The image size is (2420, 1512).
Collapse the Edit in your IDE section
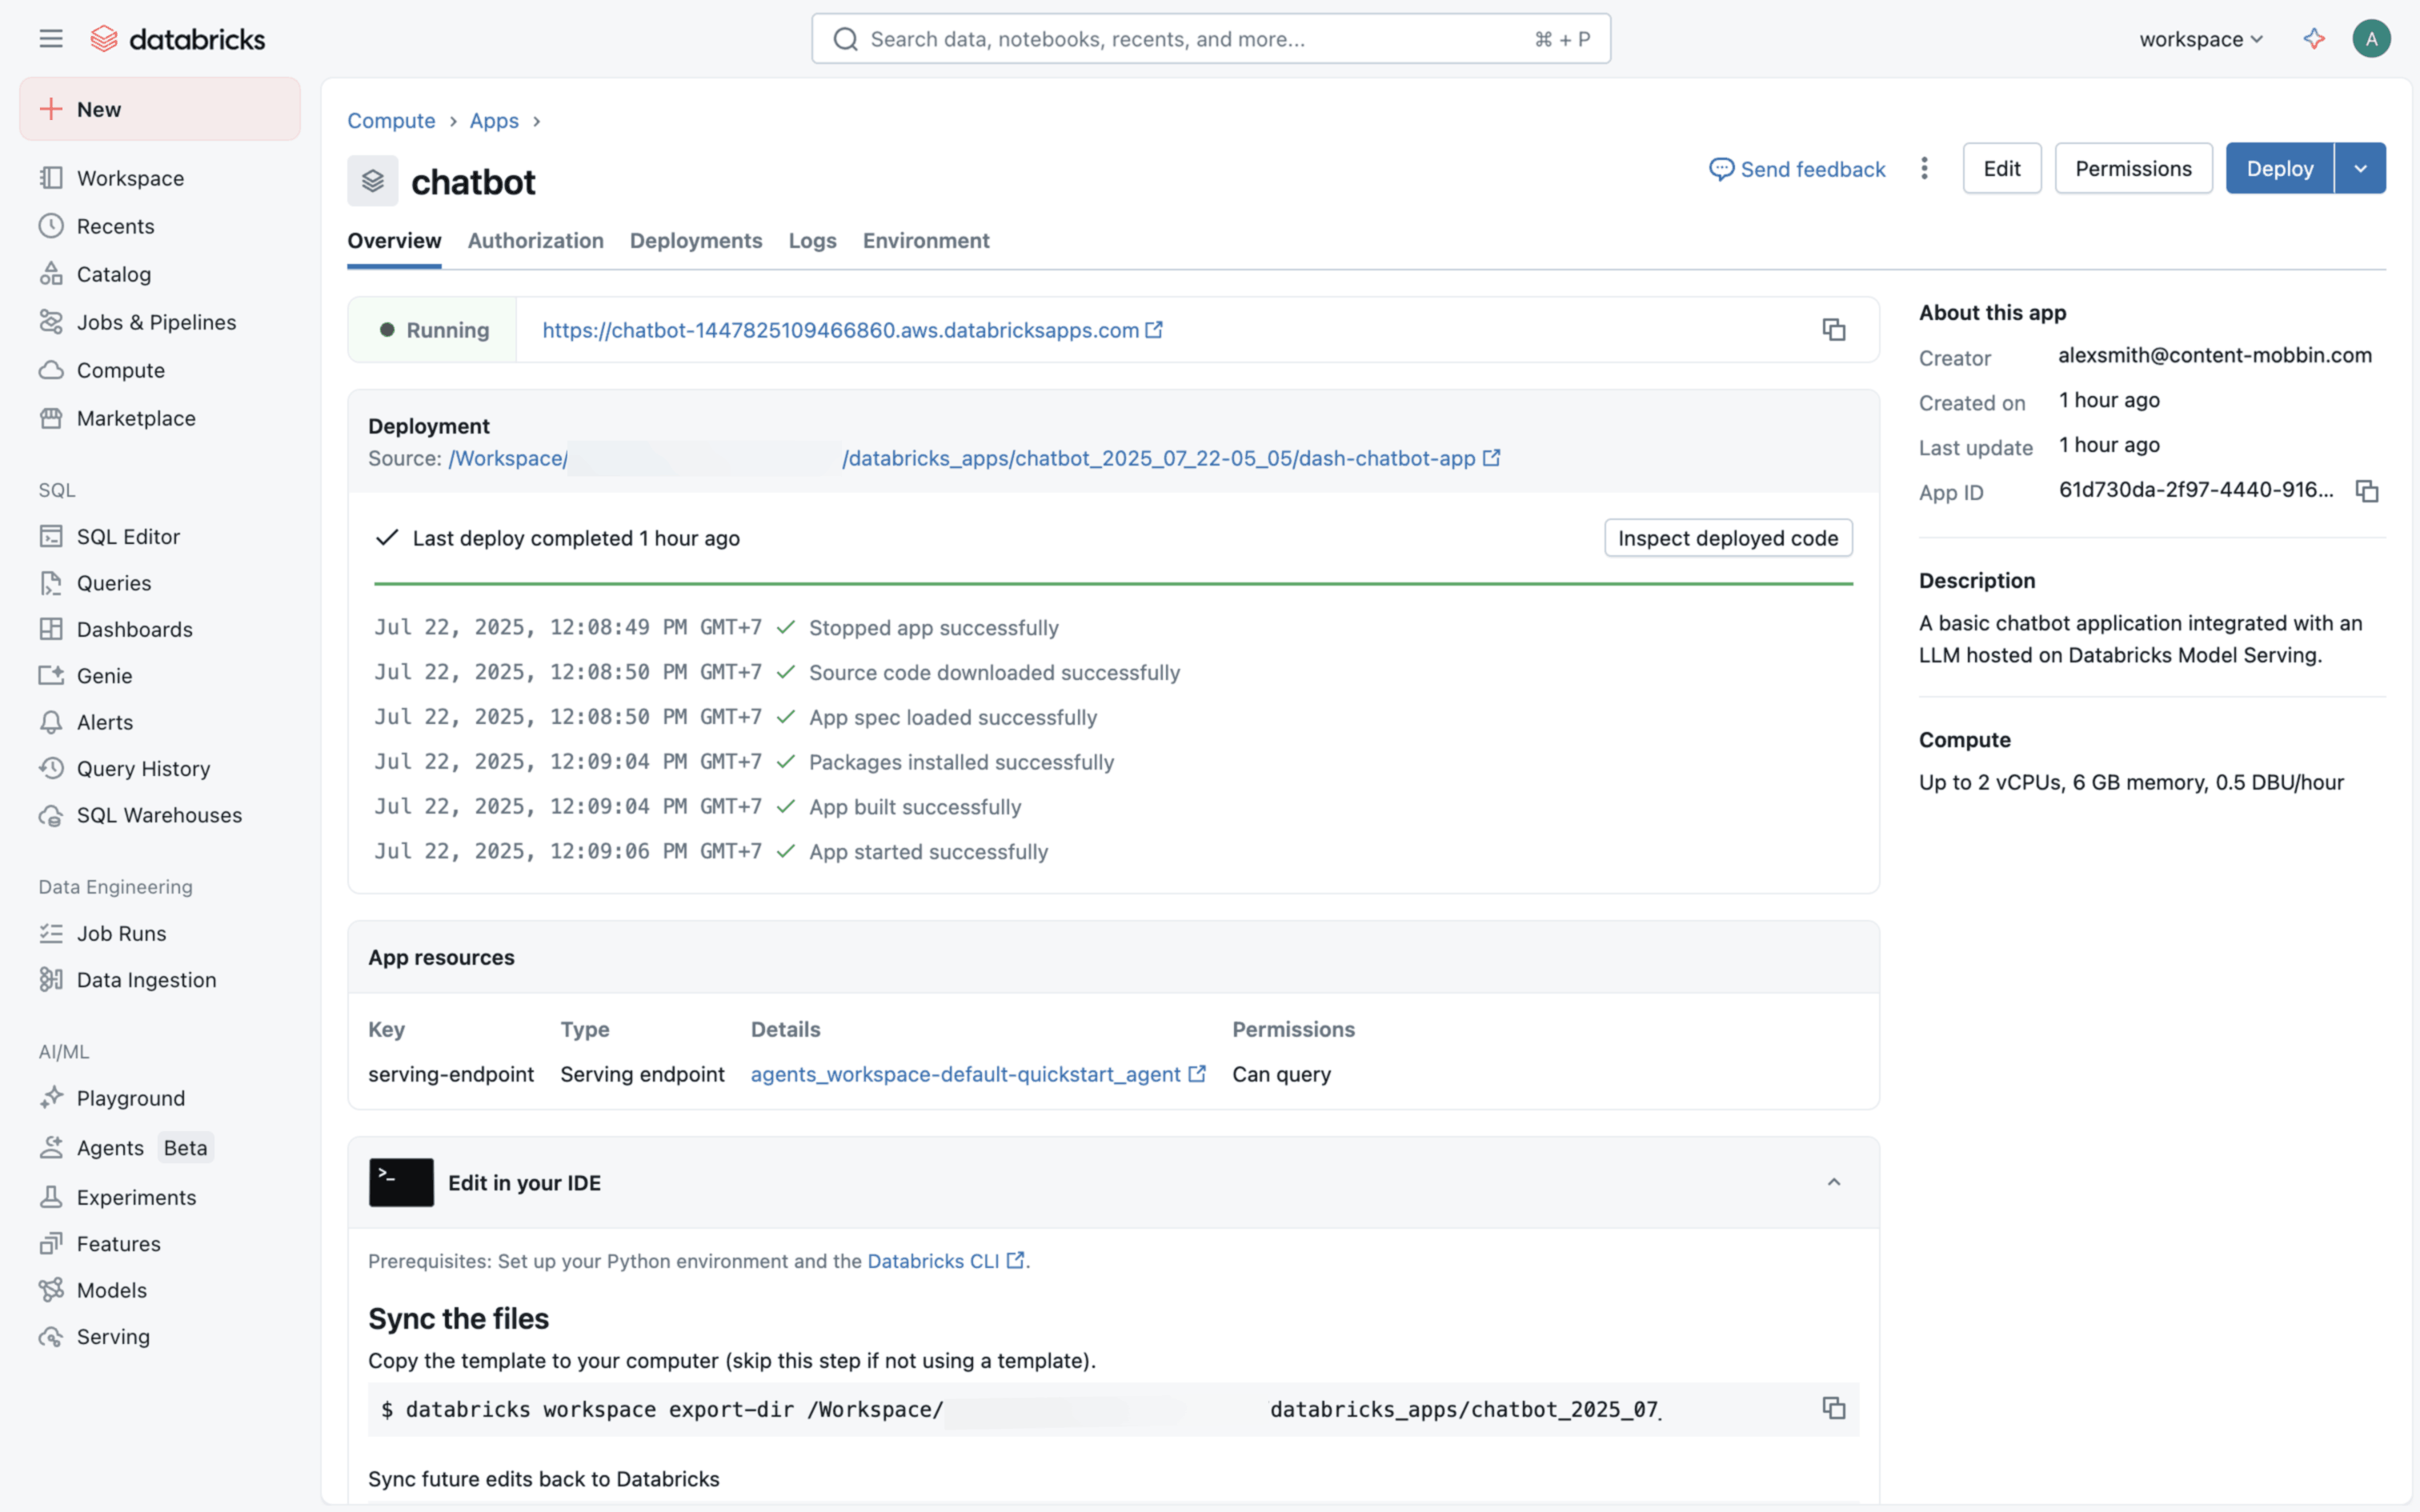[x=1833, y=1182]
